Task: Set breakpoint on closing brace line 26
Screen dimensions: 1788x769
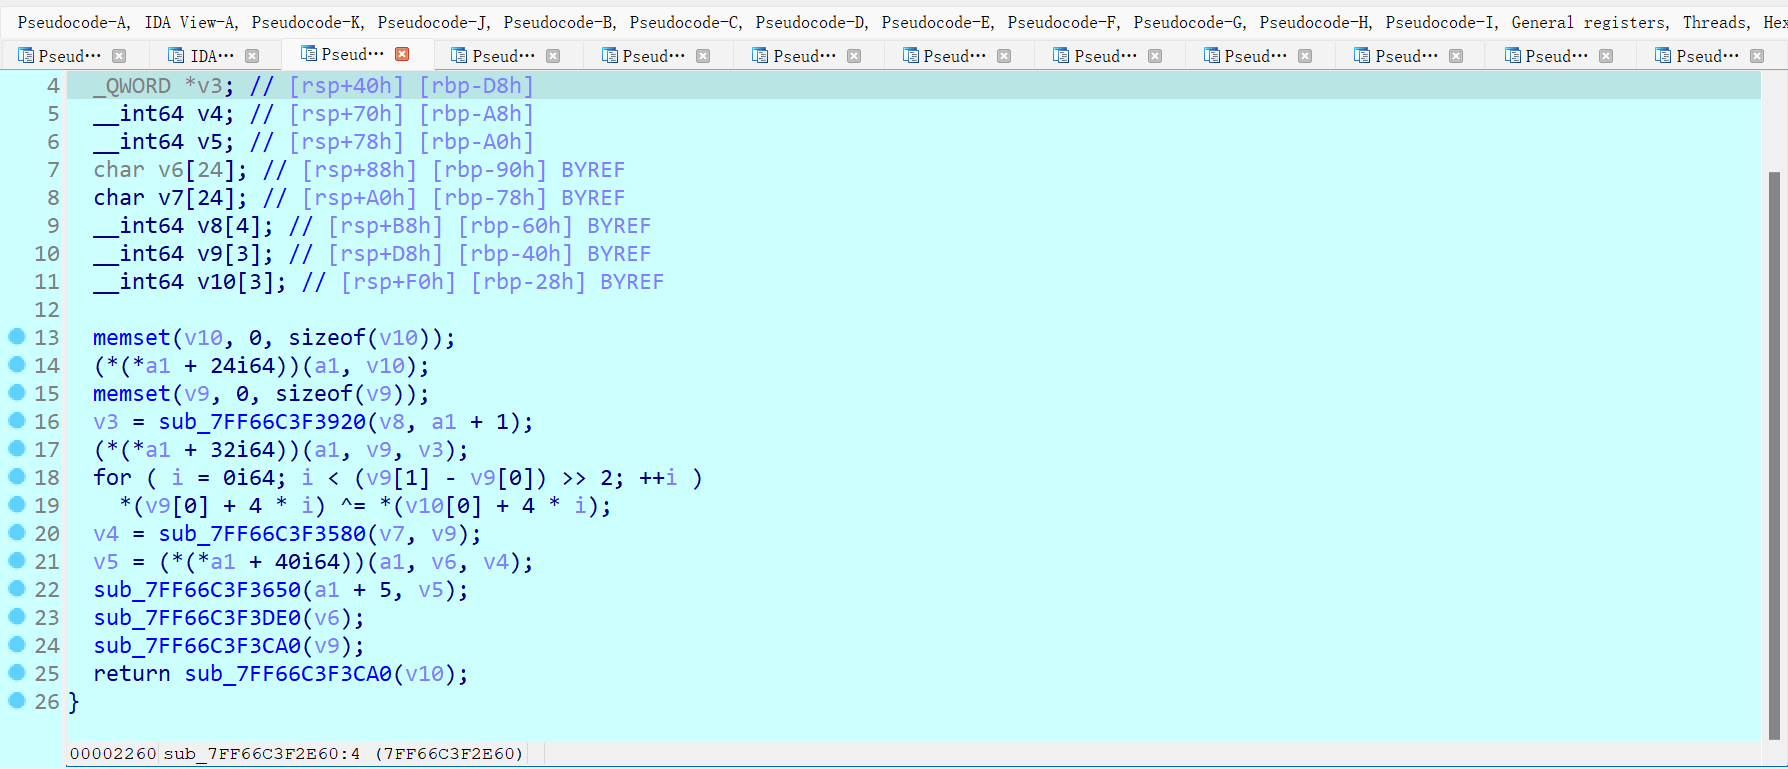Action: 17,701
